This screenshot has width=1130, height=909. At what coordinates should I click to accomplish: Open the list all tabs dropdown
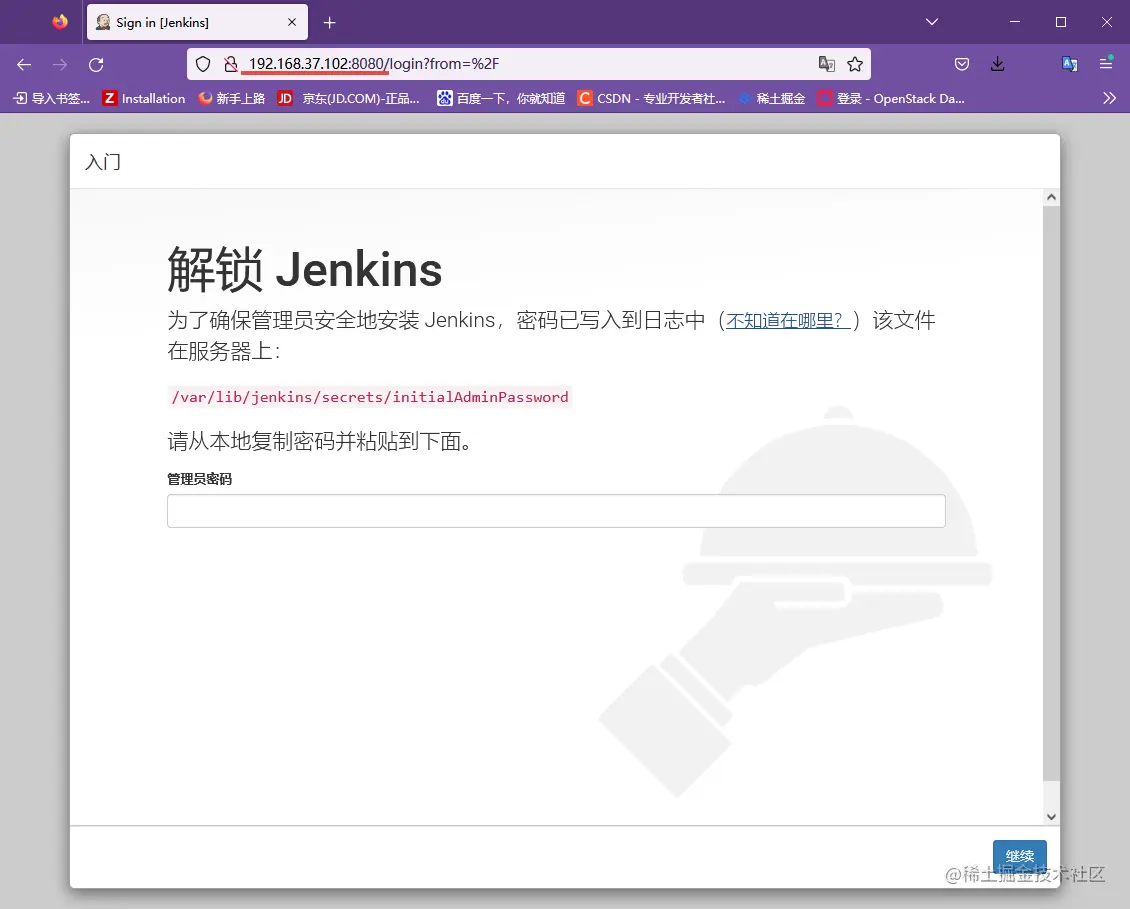[x=932, y=22]
